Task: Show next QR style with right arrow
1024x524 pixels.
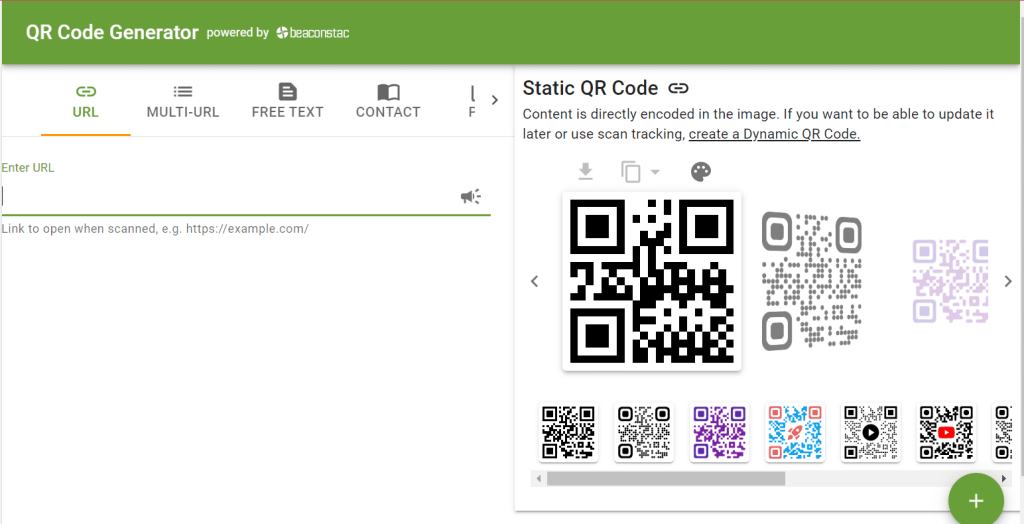Action: point(1008,281)
